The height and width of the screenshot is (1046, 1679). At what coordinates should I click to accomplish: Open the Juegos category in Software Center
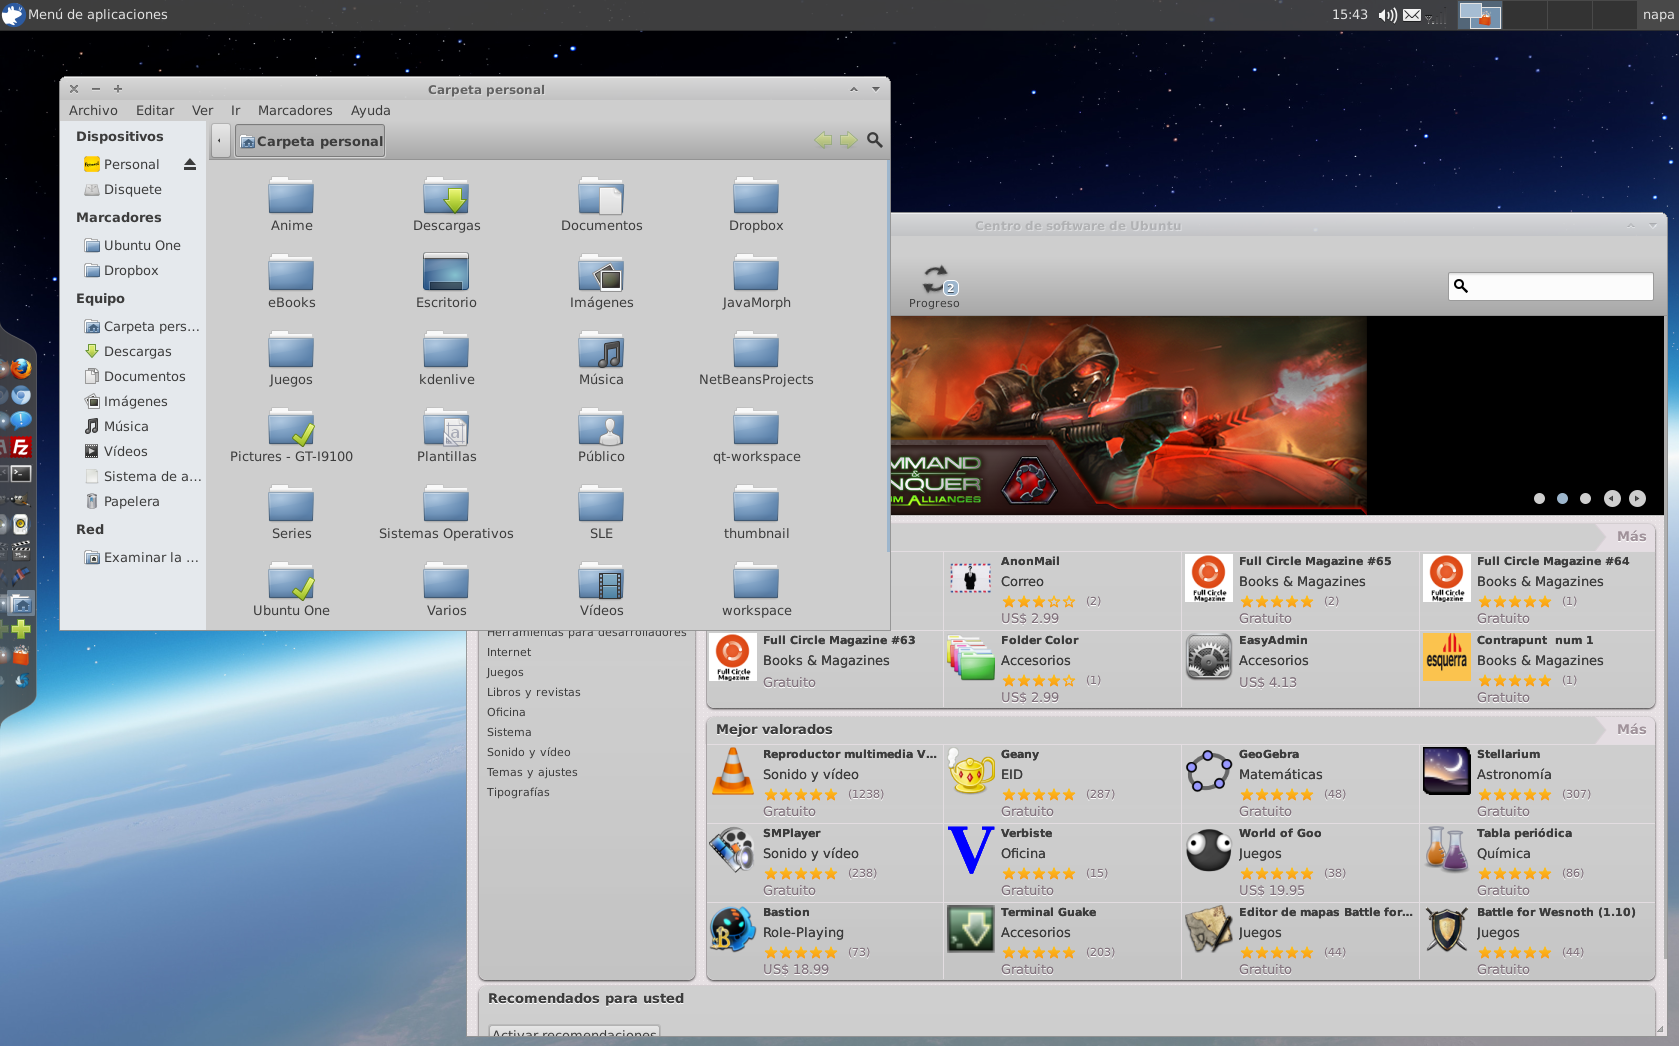tap(505, 672)
